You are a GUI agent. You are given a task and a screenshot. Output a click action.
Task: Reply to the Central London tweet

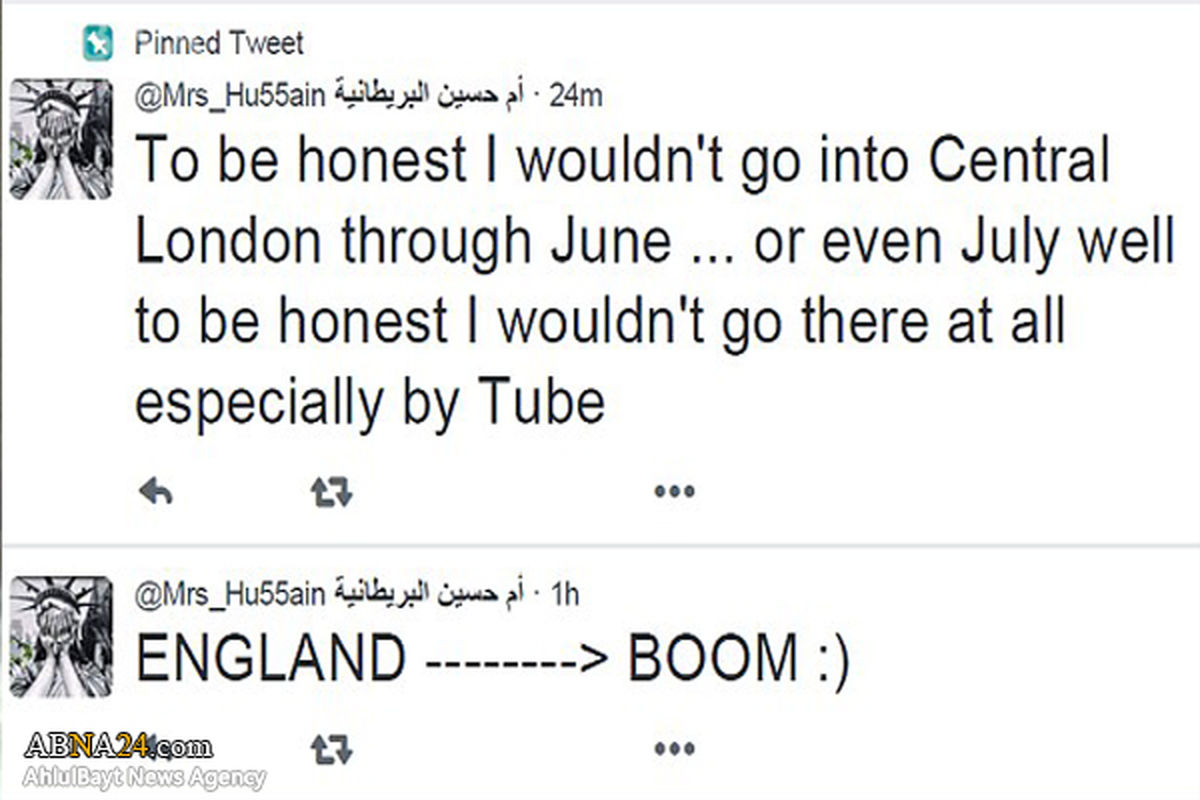(155, 491)
